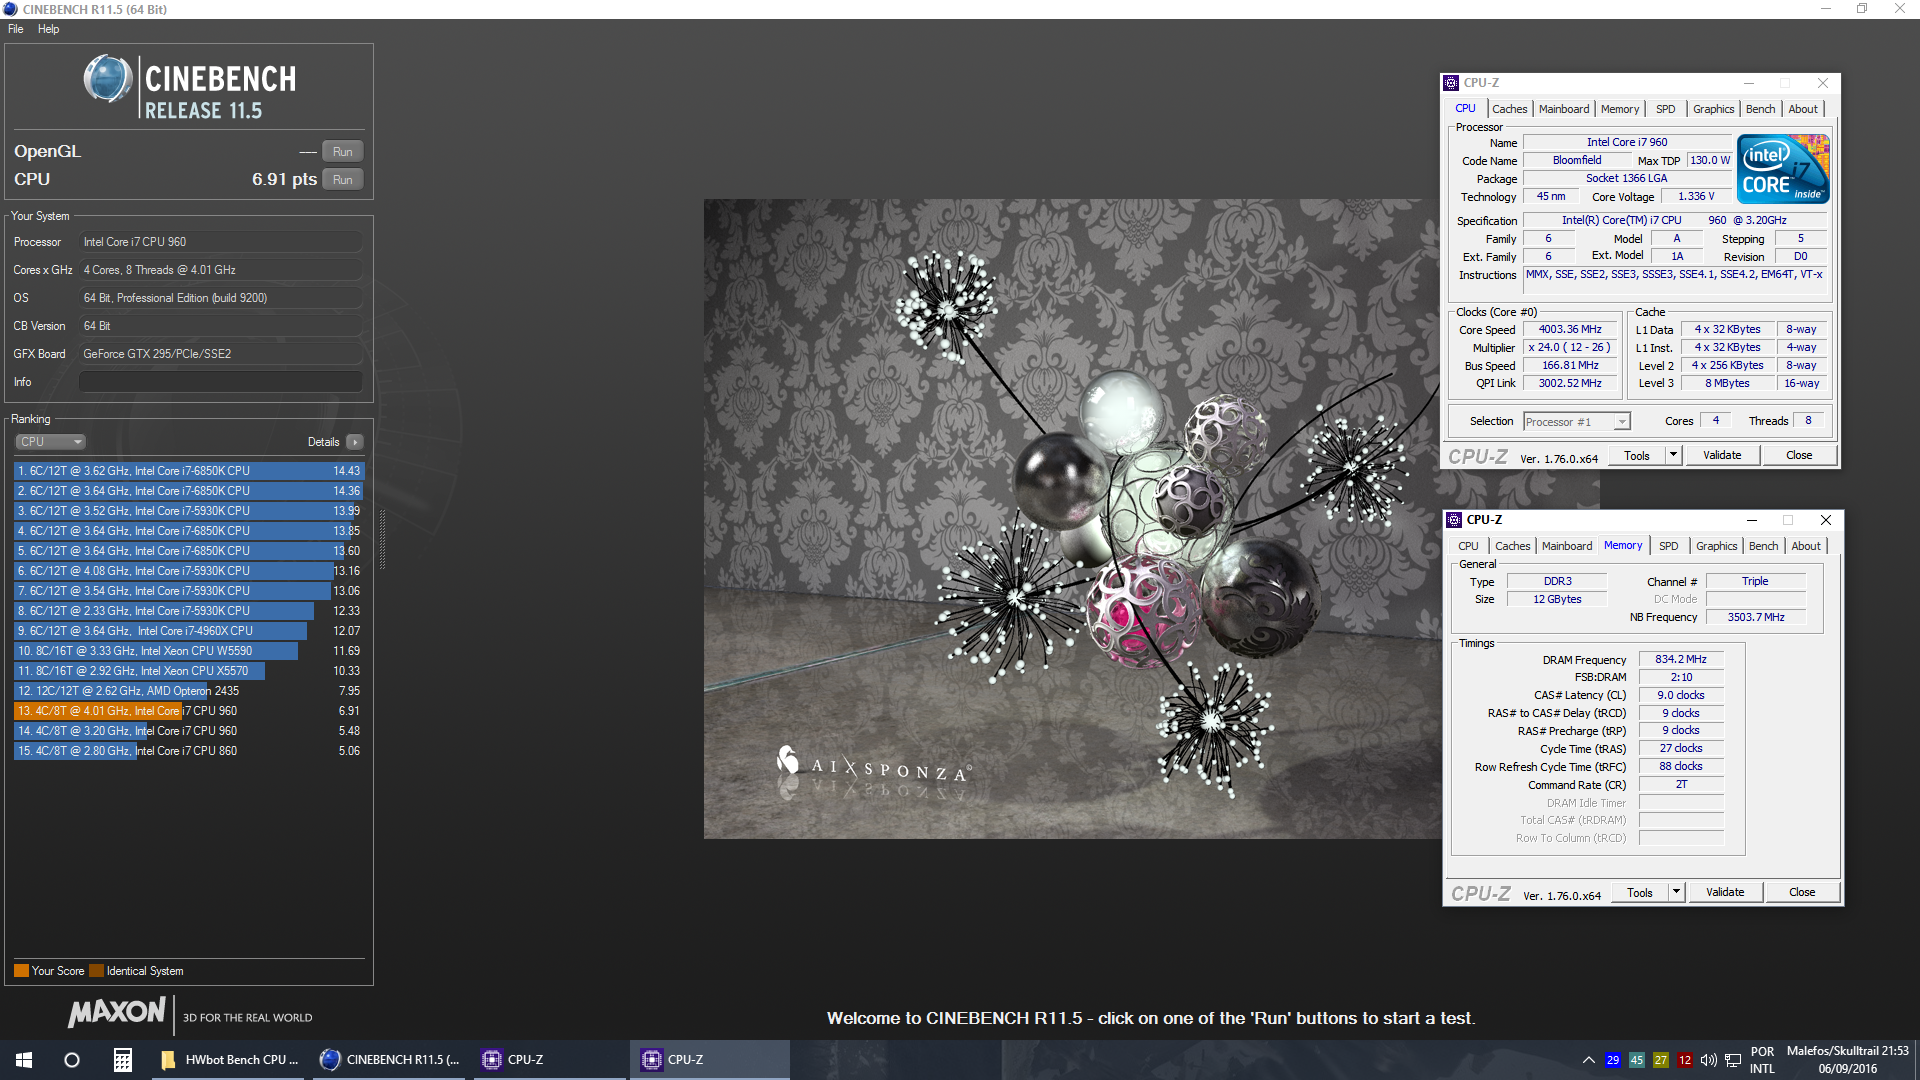Run the OpenGL benchmark test
Image resolution: width=1920 pixels, height=1080 pixels.
coord(342,152)
